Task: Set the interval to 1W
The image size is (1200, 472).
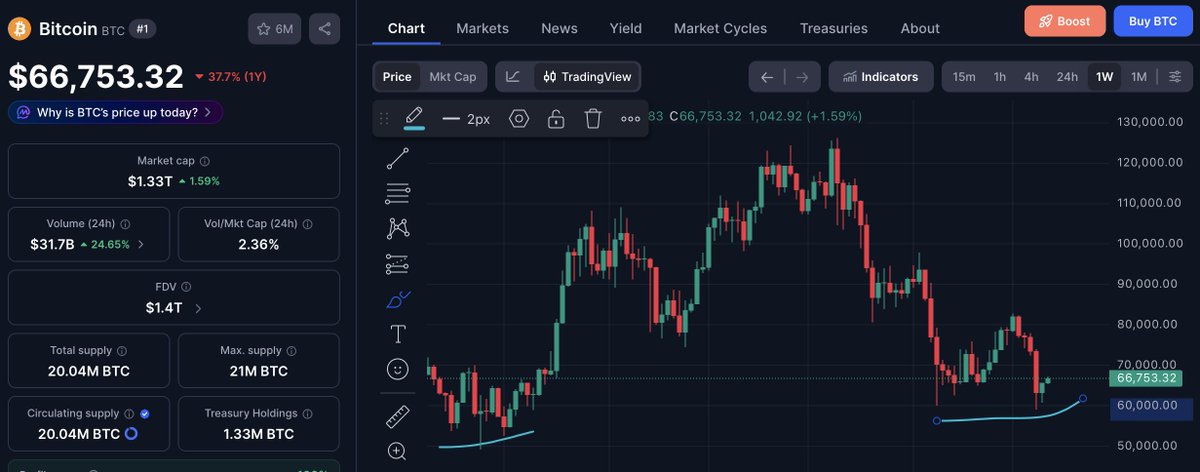Action: pos(1104,77)
